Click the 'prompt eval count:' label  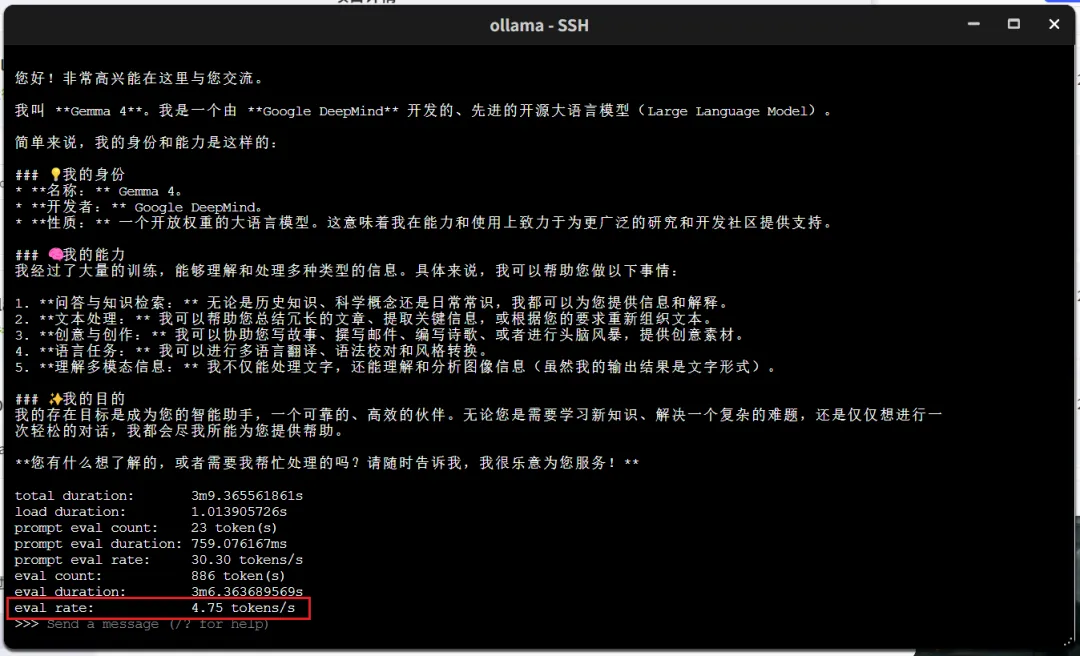86,528
